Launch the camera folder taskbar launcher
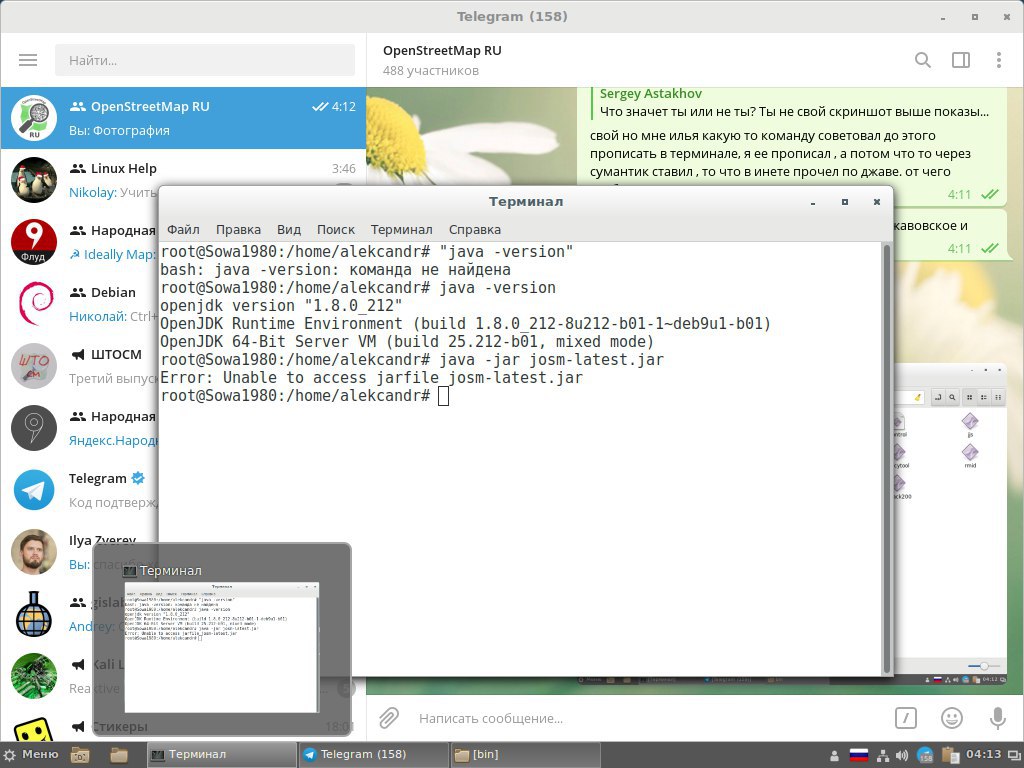 coord(80,755)
